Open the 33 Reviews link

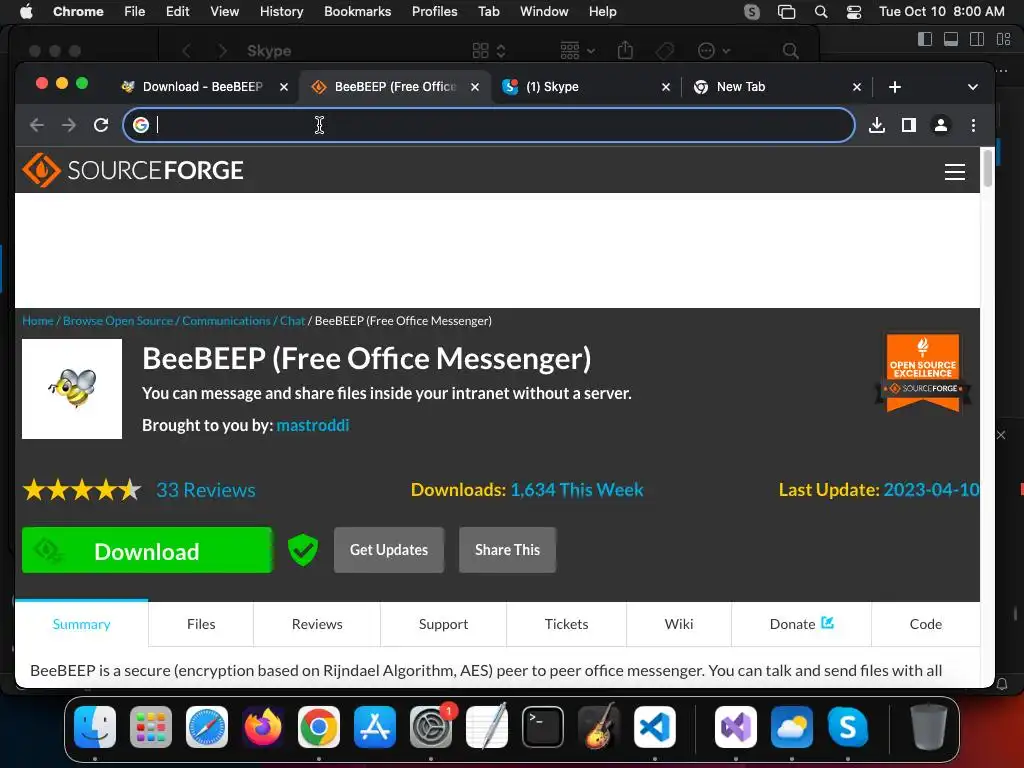click(x=206, y=490)
